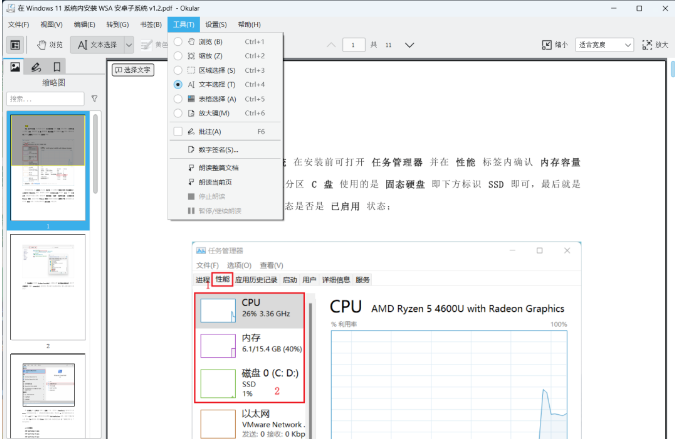Viewport: 675px width, 439px height.
Task: Open page 2 thumbnail
Action: 48,287
